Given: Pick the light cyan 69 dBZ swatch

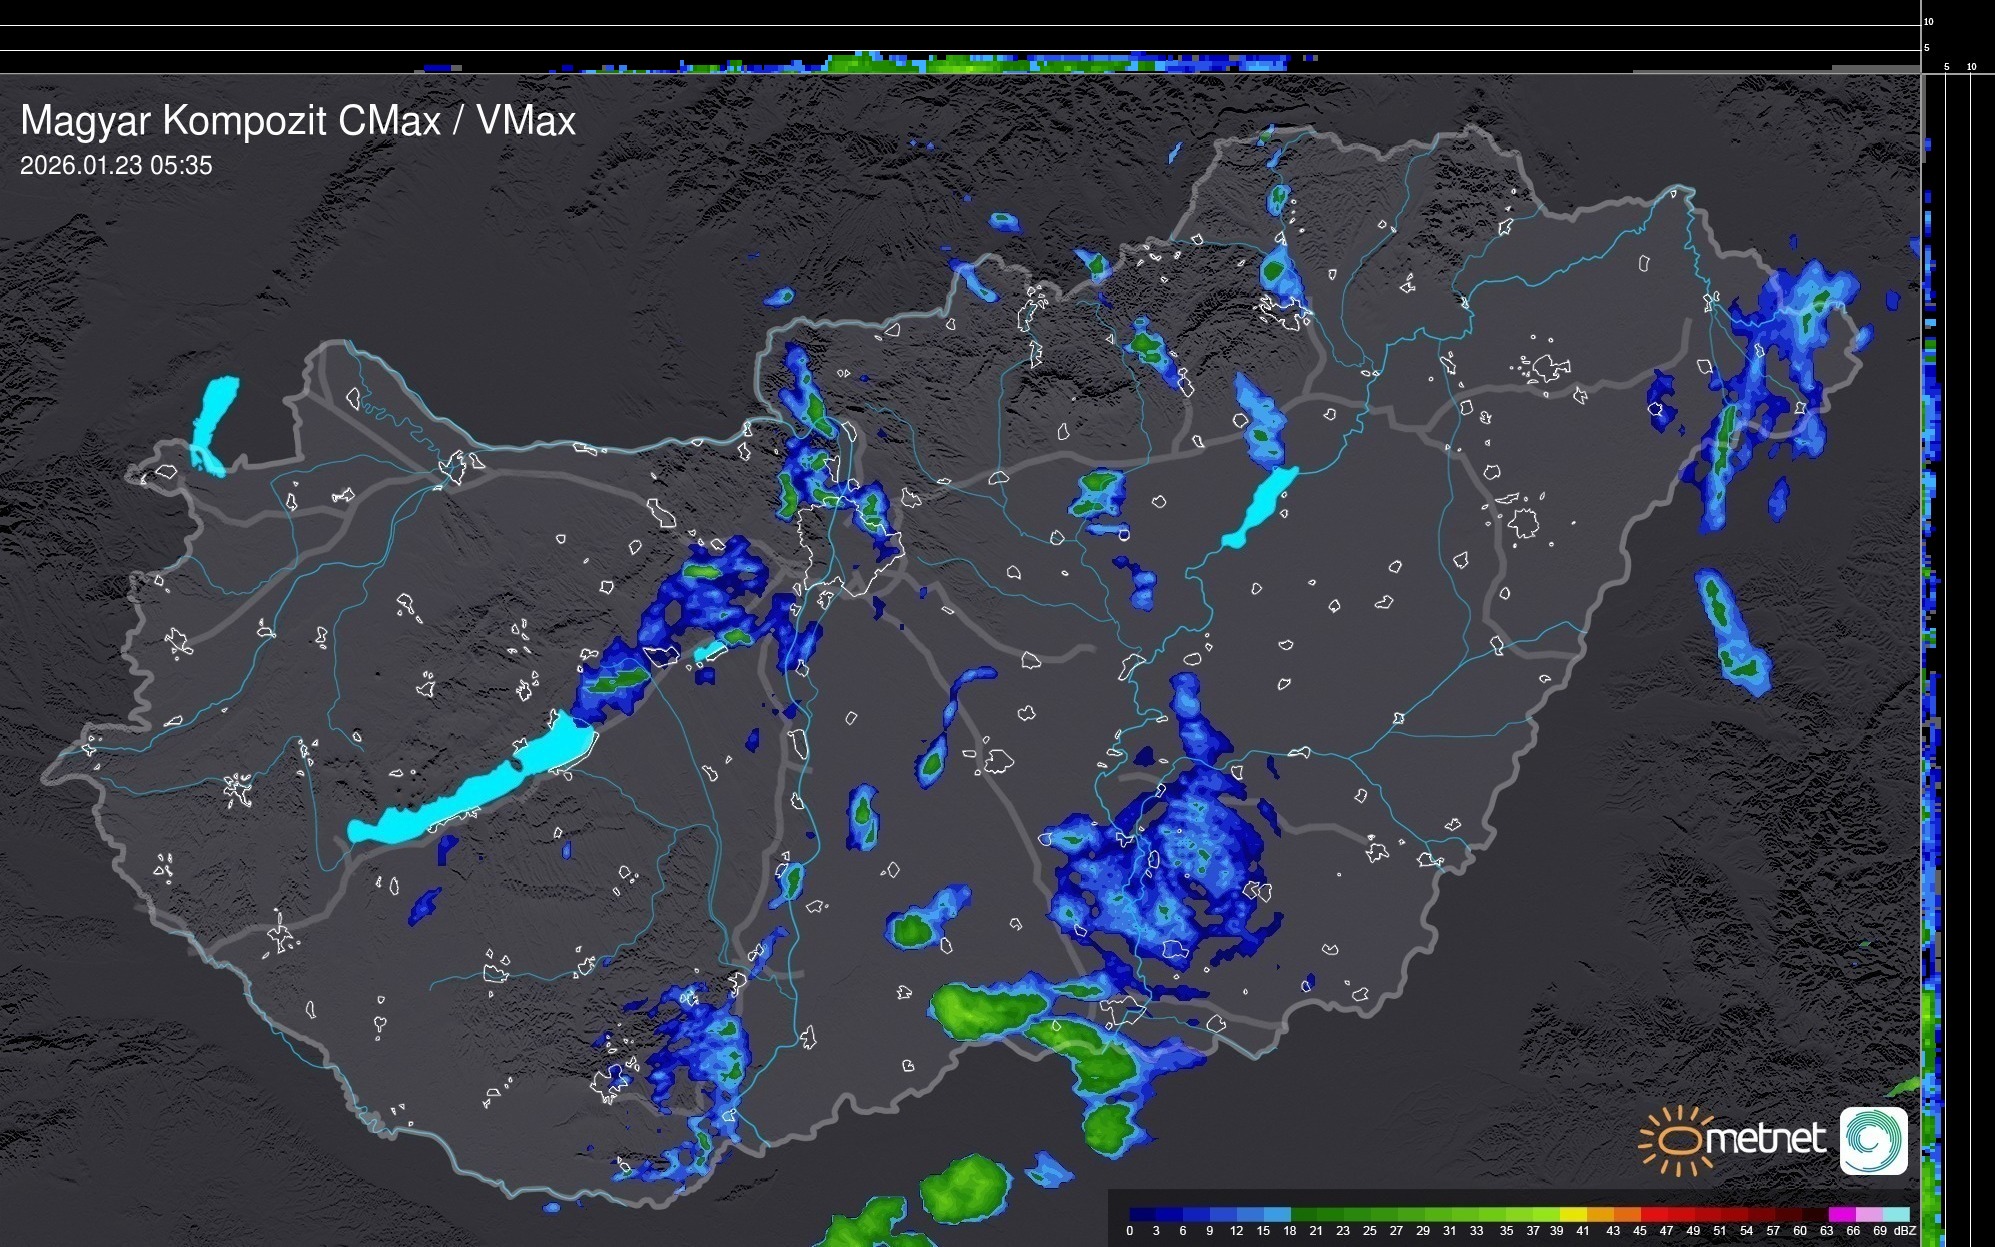Looking at the screenshot, I should (x=1894, y=1214).
